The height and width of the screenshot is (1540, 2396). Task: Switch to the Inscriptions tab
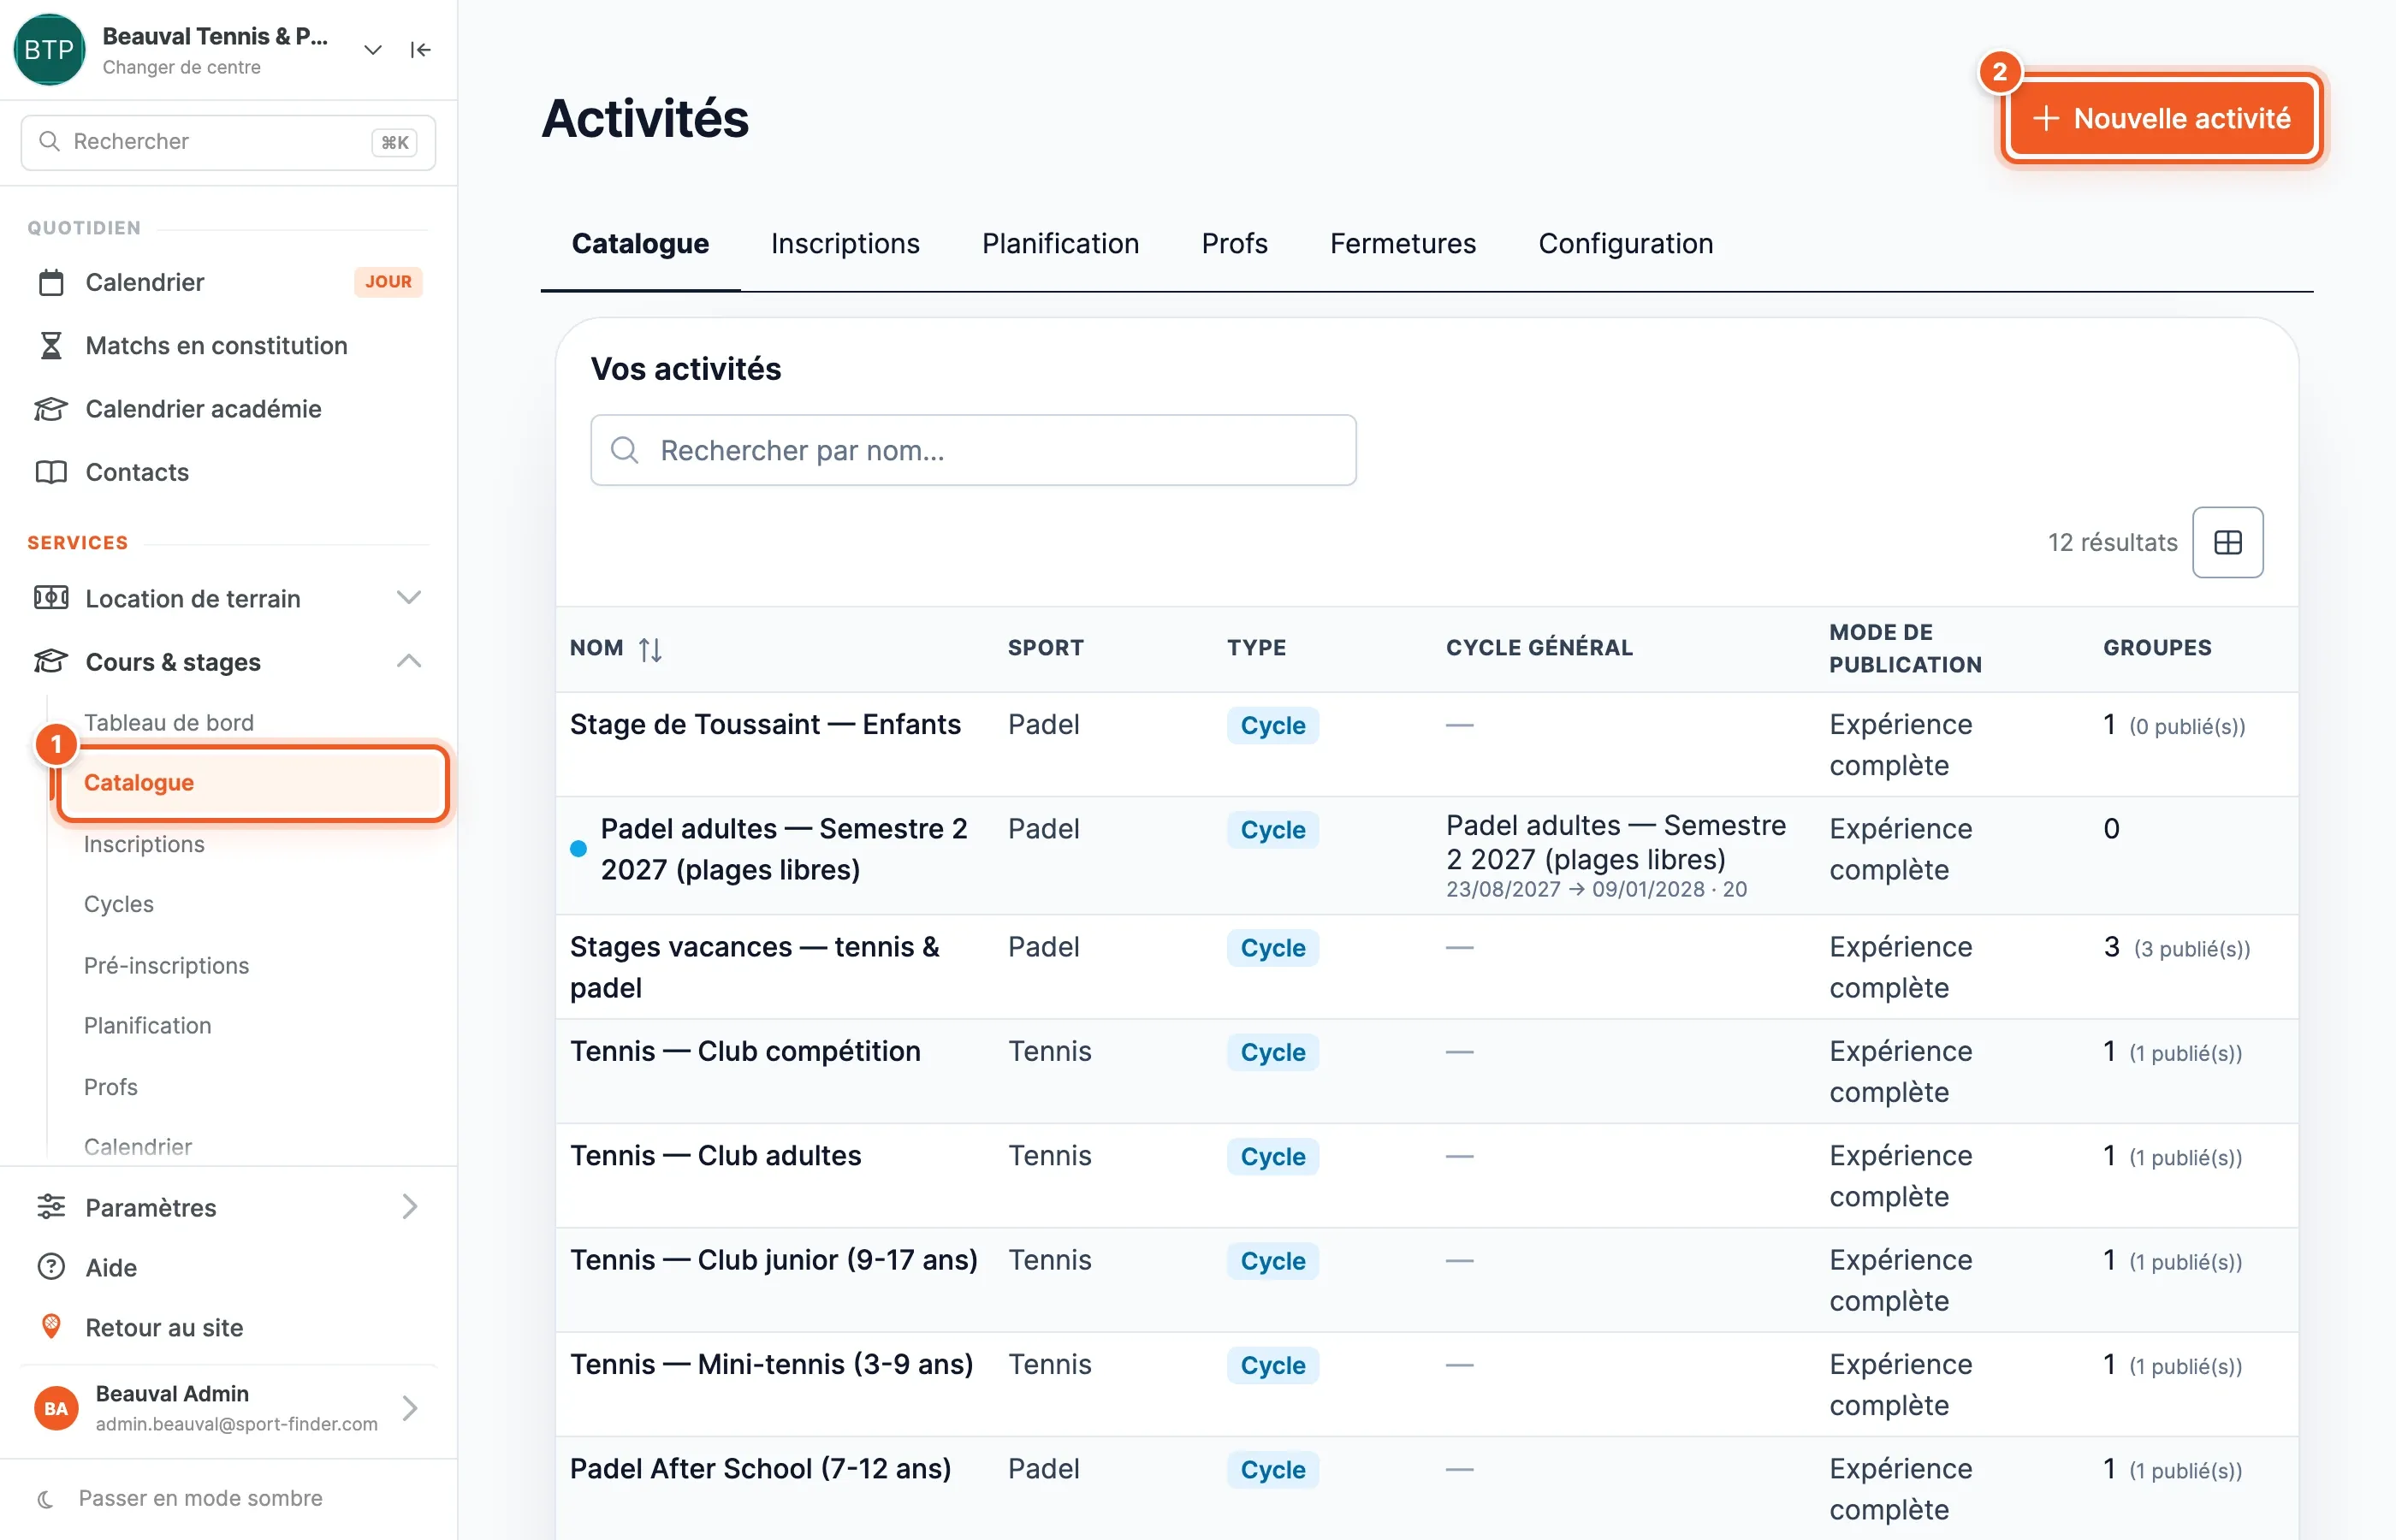point(845,243)
